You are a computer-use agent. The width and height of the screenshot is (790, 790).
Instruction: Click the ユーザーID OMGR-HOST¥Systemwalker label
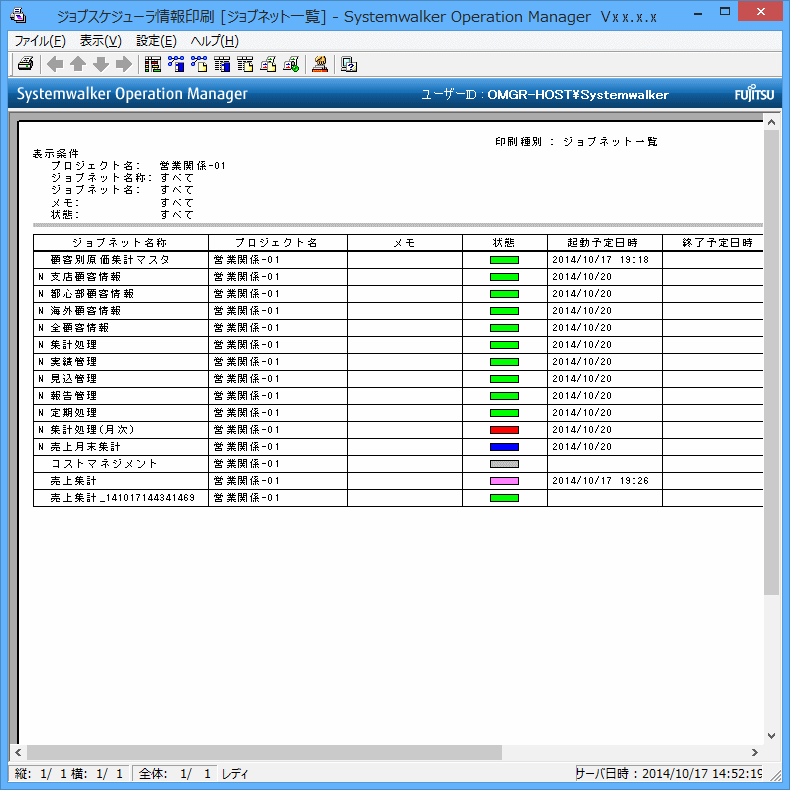(545, 95)
